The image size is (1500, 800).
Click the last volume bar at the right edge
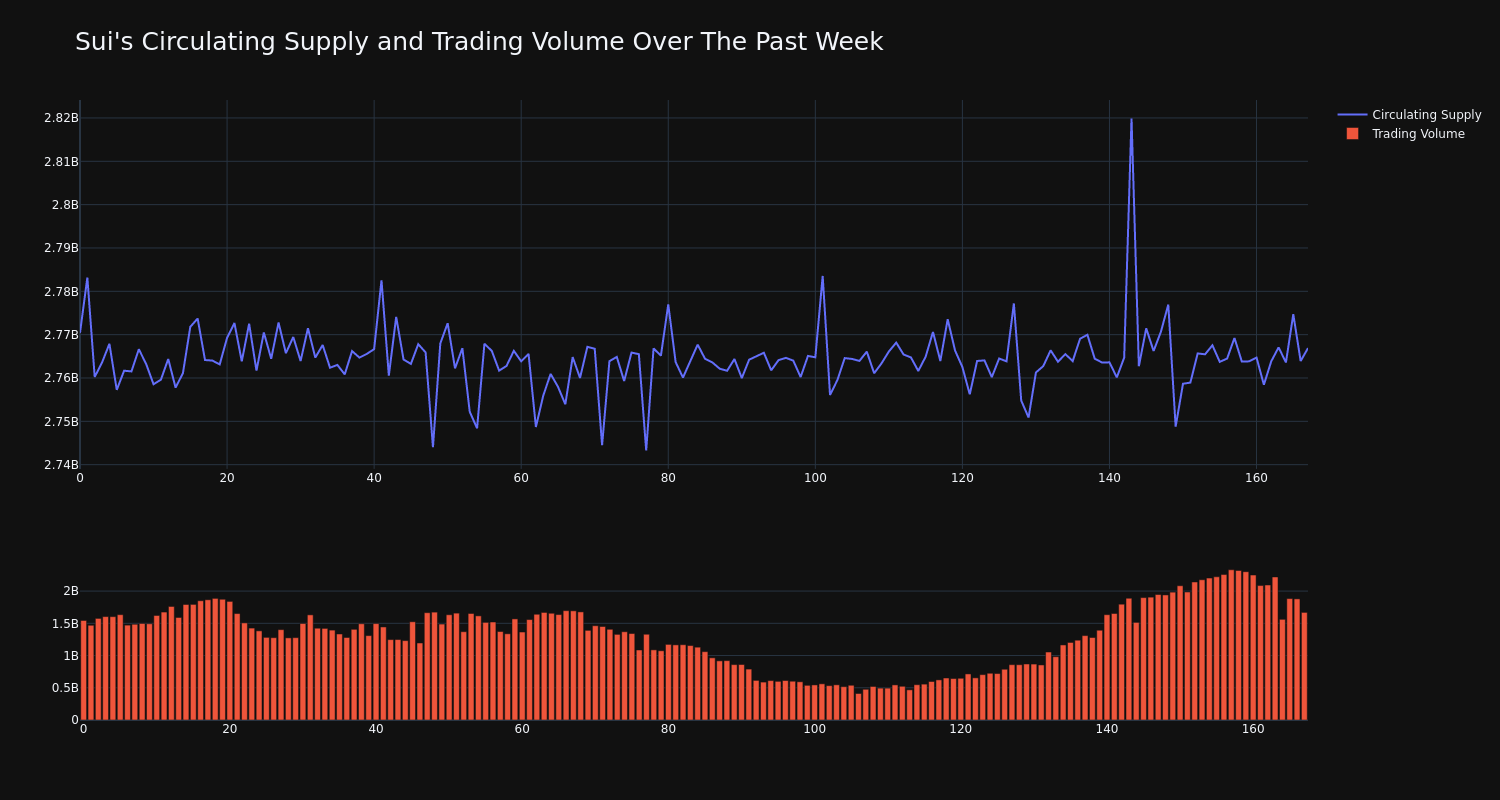click(1304, 666)
